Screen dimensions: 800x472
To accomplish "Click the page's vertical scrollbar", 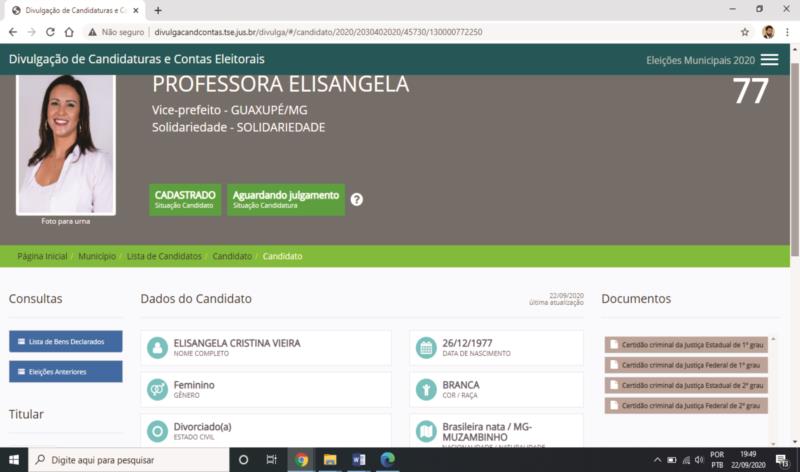I will pos(794,158).
